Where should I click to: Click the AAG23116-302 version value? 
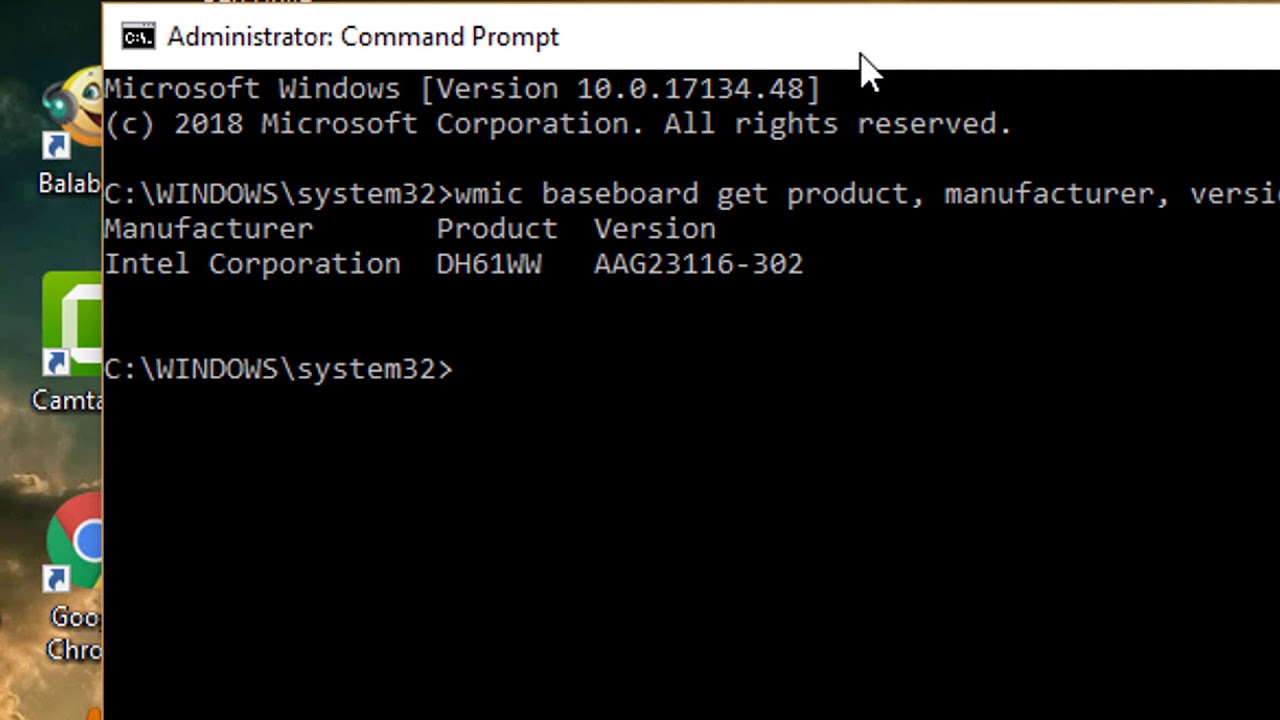[698, 264]
